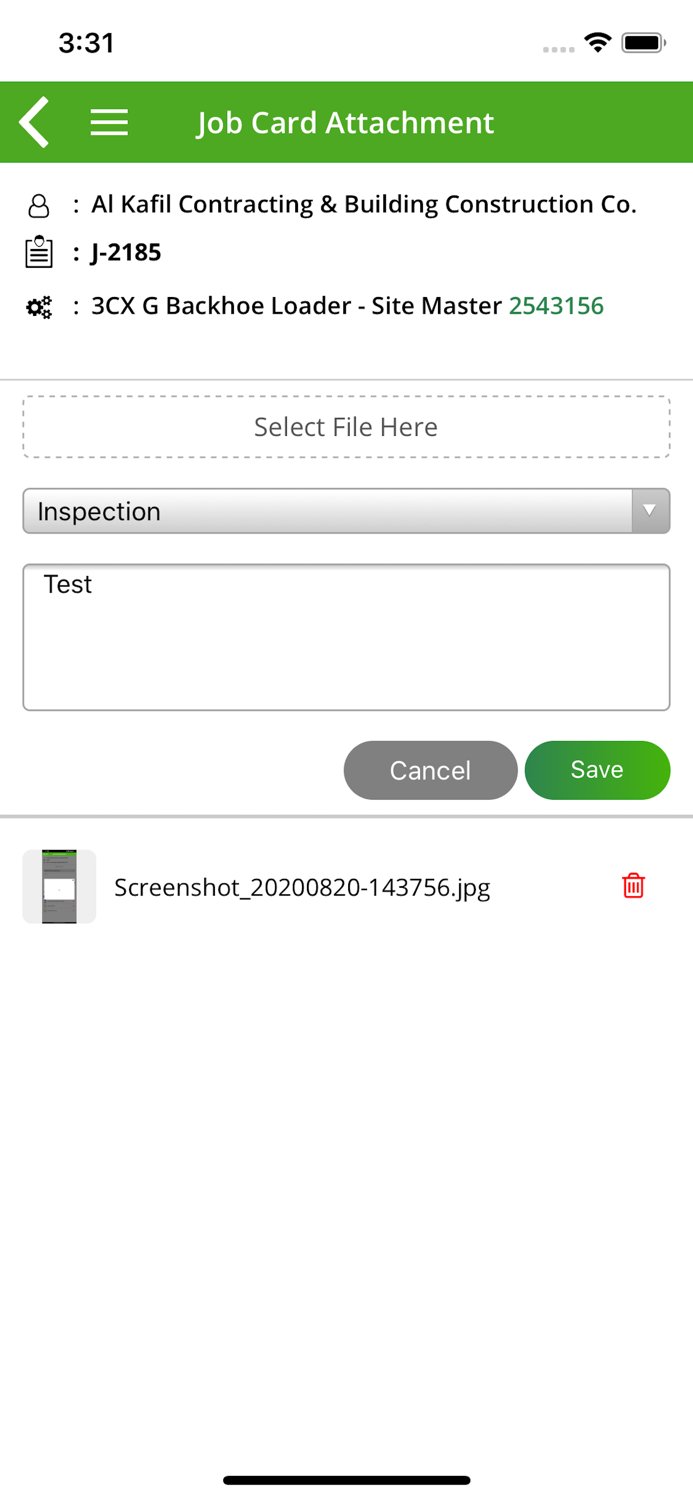Tap the J-2185 job card number
The width and height of the screenshot is (693, 1500).
pyautogui.click(x=126, y=252)
